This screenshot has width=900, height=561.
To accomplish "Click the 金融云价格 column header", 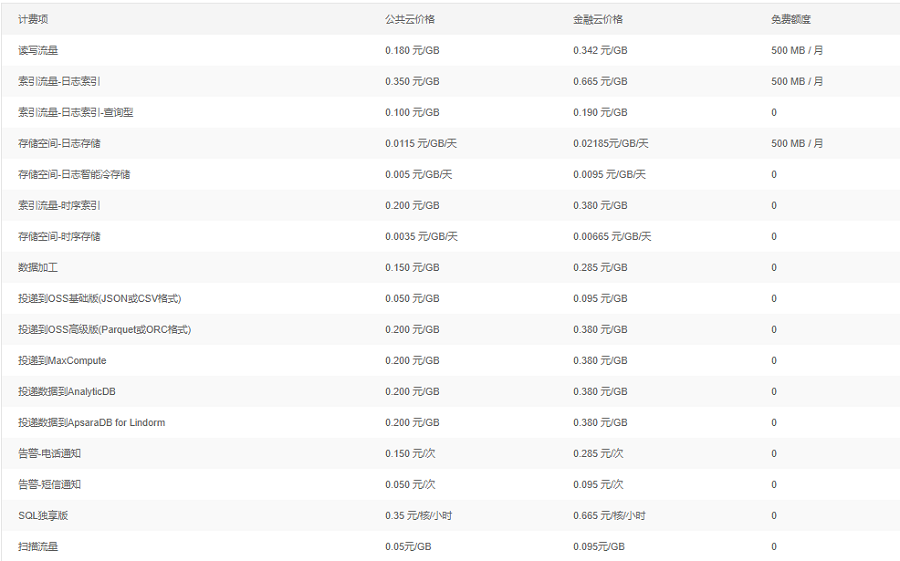I will 598,20.
